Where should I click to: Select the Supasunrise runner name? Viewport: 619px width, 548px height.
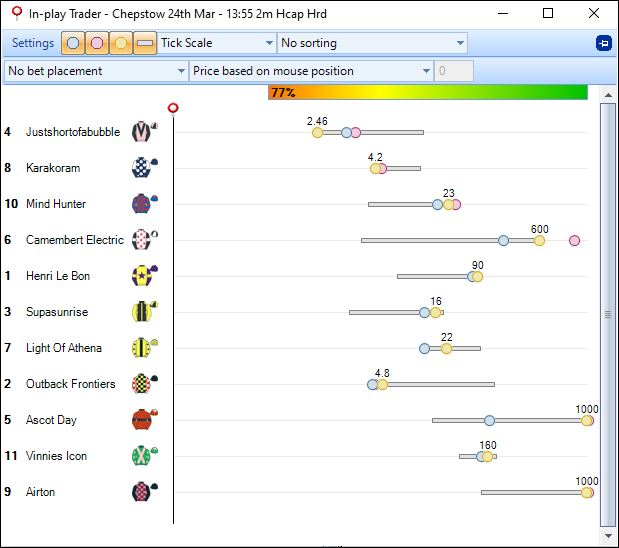coord(57,312)
